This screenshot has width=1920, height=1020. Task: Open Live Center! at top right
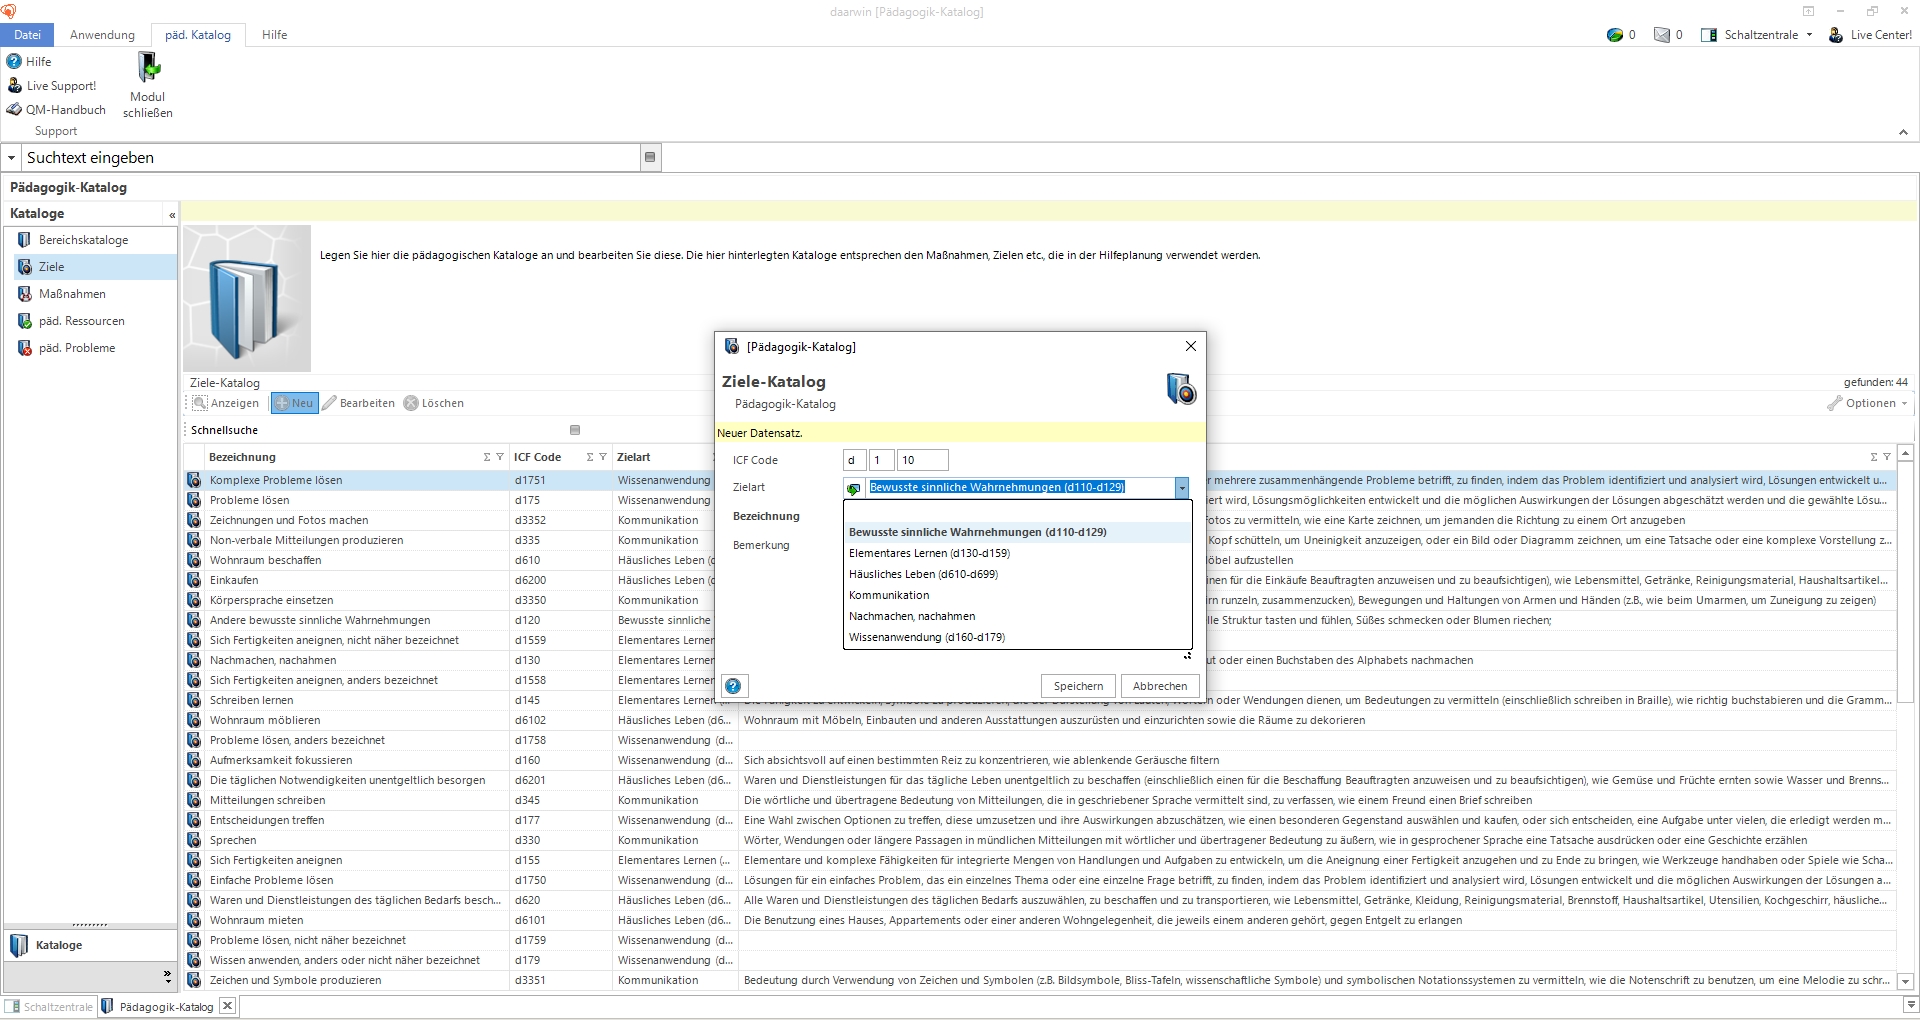pos(1870,35)
